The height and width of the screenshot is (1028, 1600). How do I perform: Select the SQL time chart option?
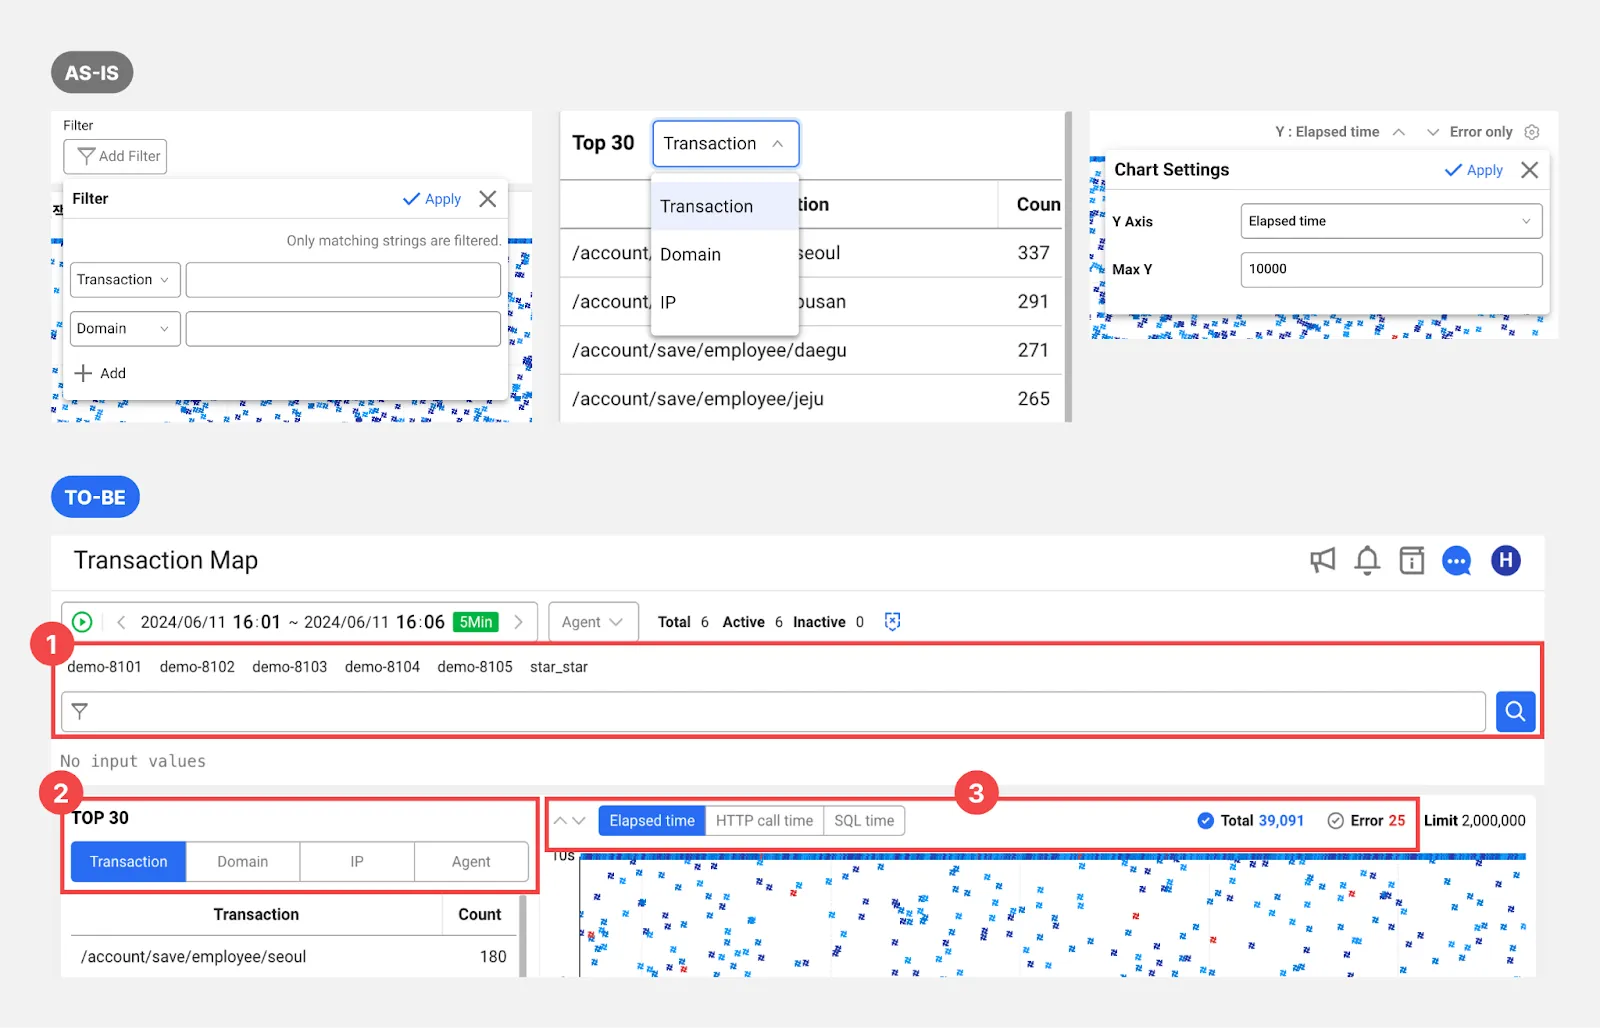click(x=864, y=821)
